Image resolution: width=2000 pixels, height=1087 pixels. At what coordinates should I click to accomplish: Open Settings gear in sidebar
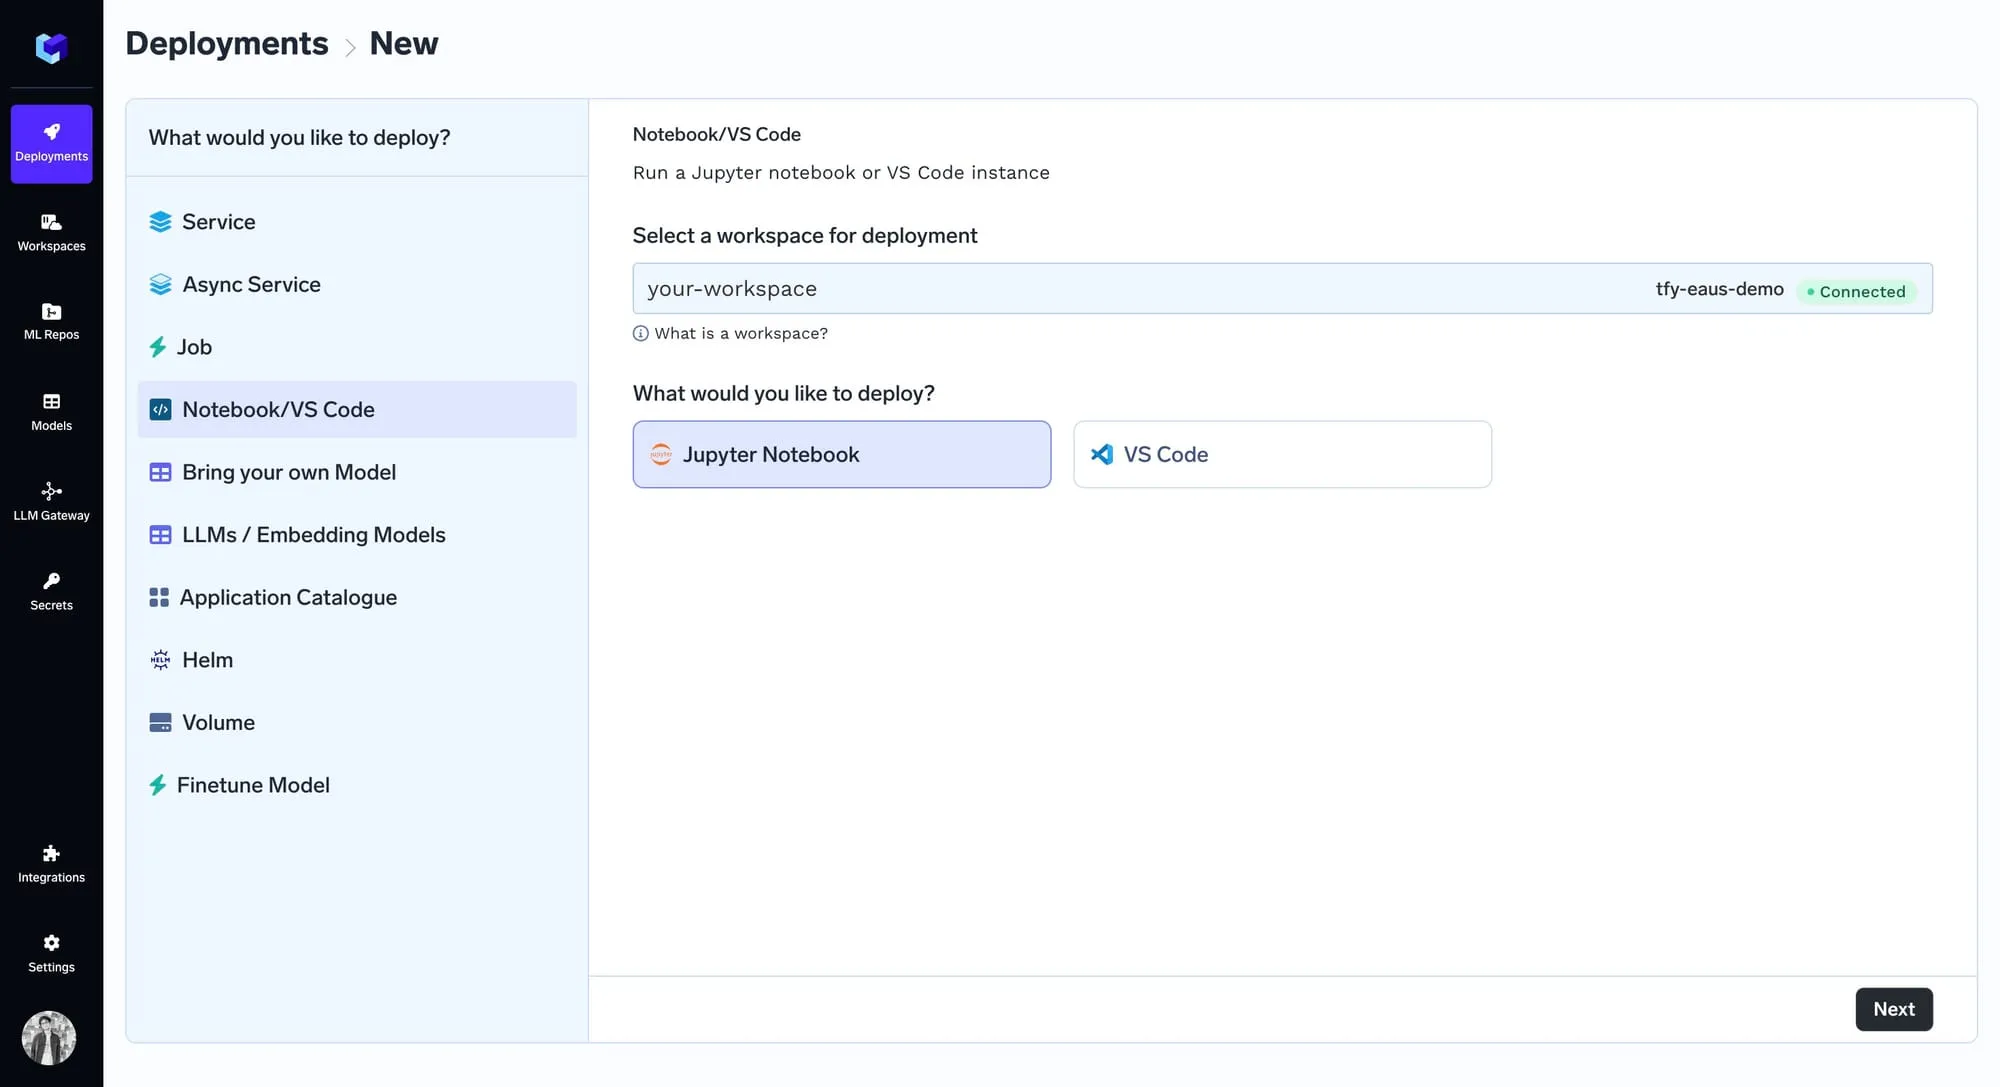tap(51, 953)
